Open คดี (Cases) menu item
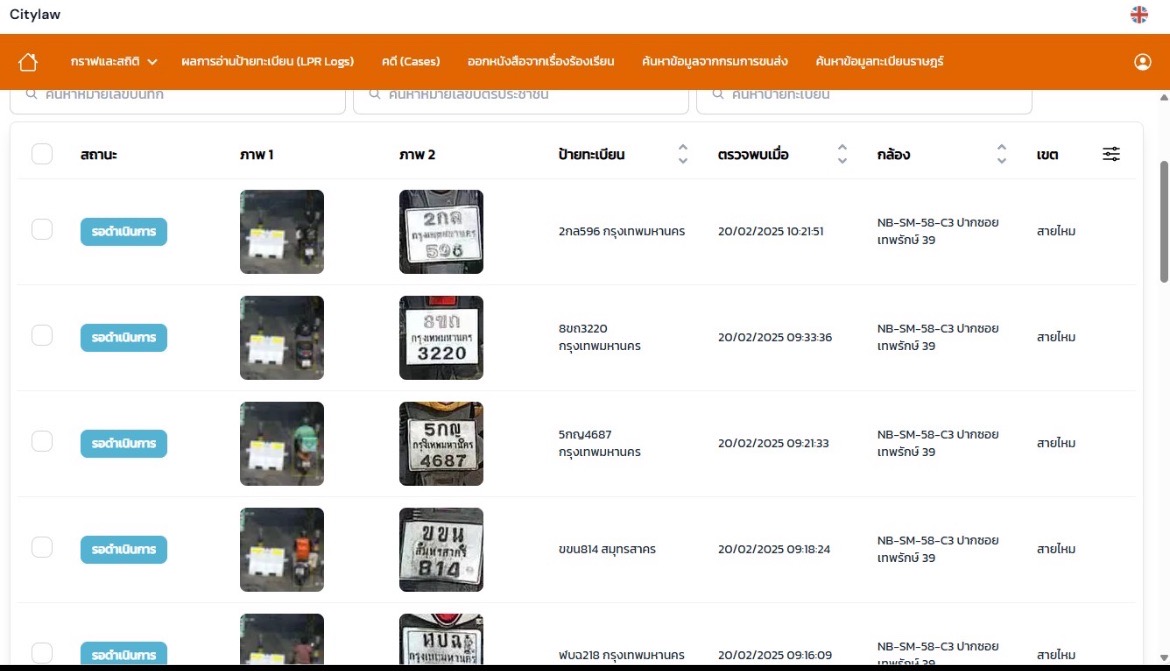This screenshot has width=1170, height=671. pyautogui.click(x=410, y=61)
